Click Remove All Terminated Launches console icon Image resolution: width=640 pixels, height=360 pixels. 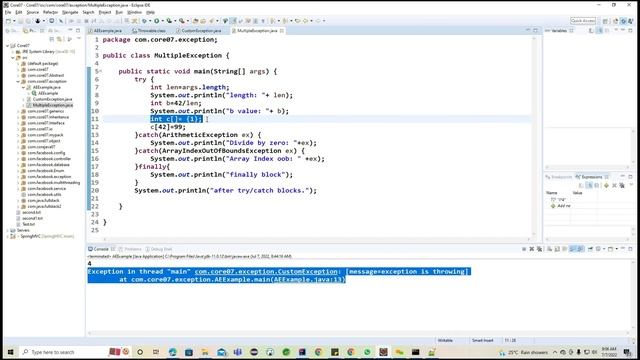click(540, 249)
